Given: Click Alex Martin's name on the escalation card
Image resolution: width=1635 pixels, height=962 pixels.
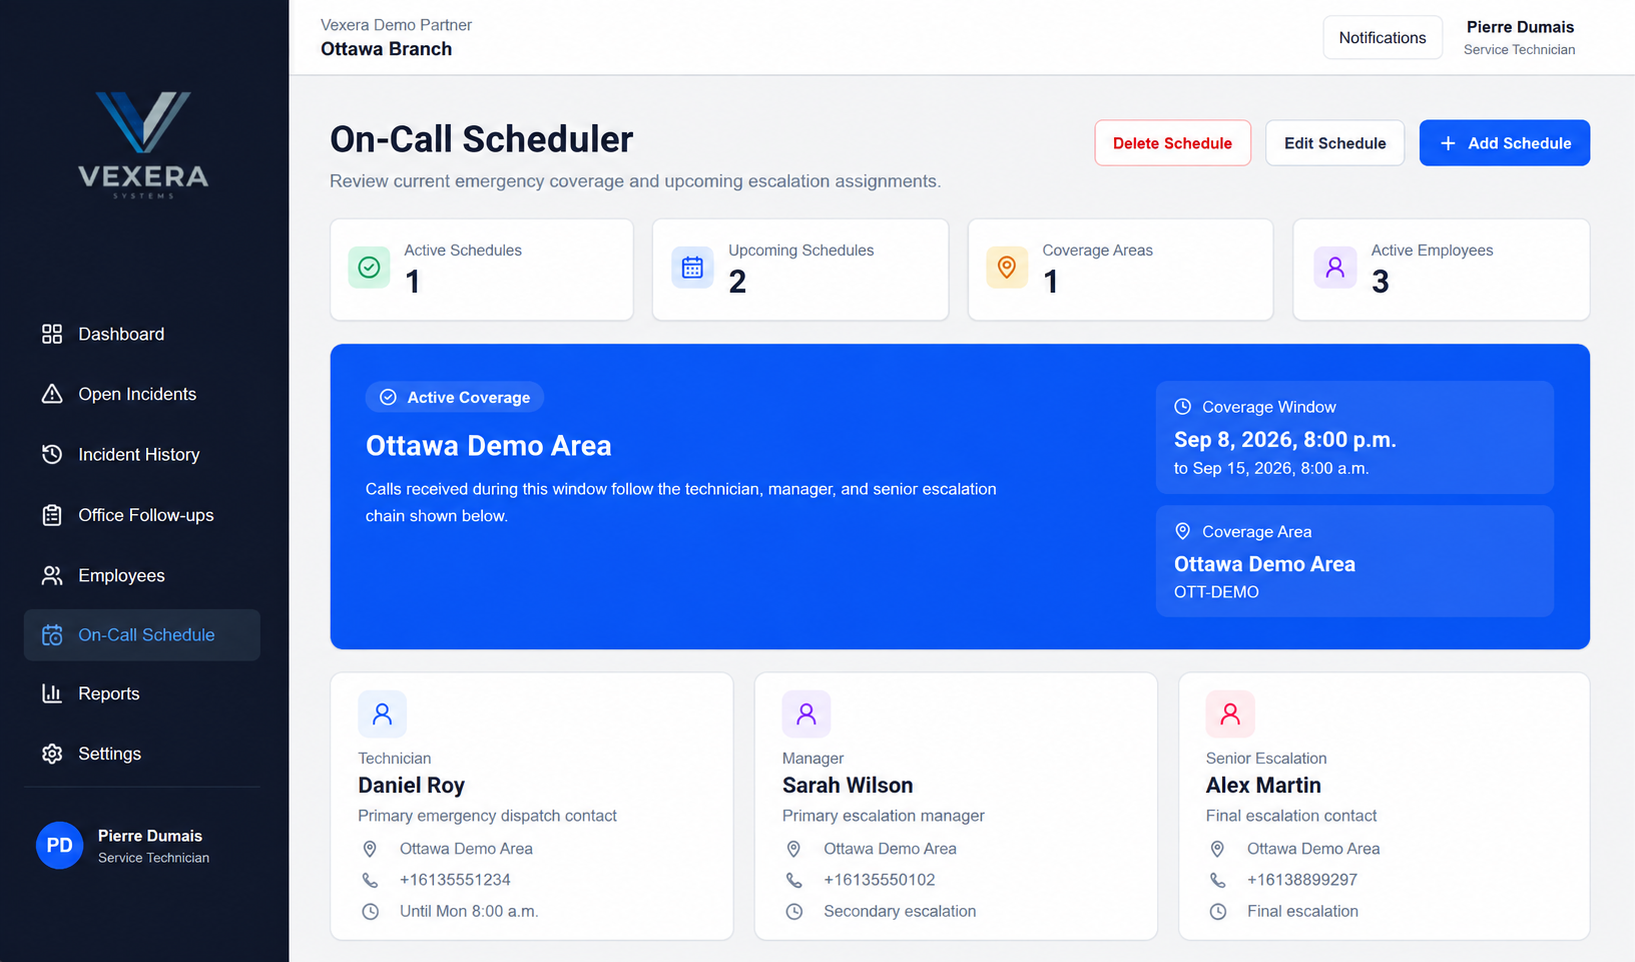Looking at the screenshot, I should pyautogui.click(x=1263, y=785).
